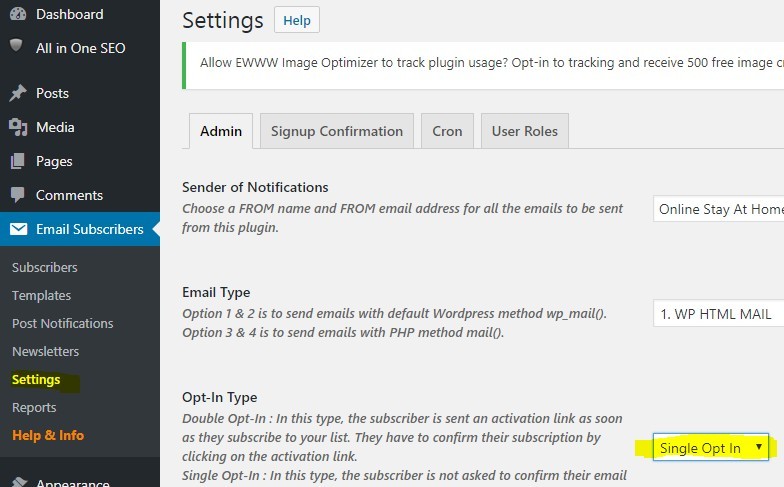Click the Comments speech bubble icon
Image resolution: width=784 pixels, height=487 pixels.
tap(18, 195)
